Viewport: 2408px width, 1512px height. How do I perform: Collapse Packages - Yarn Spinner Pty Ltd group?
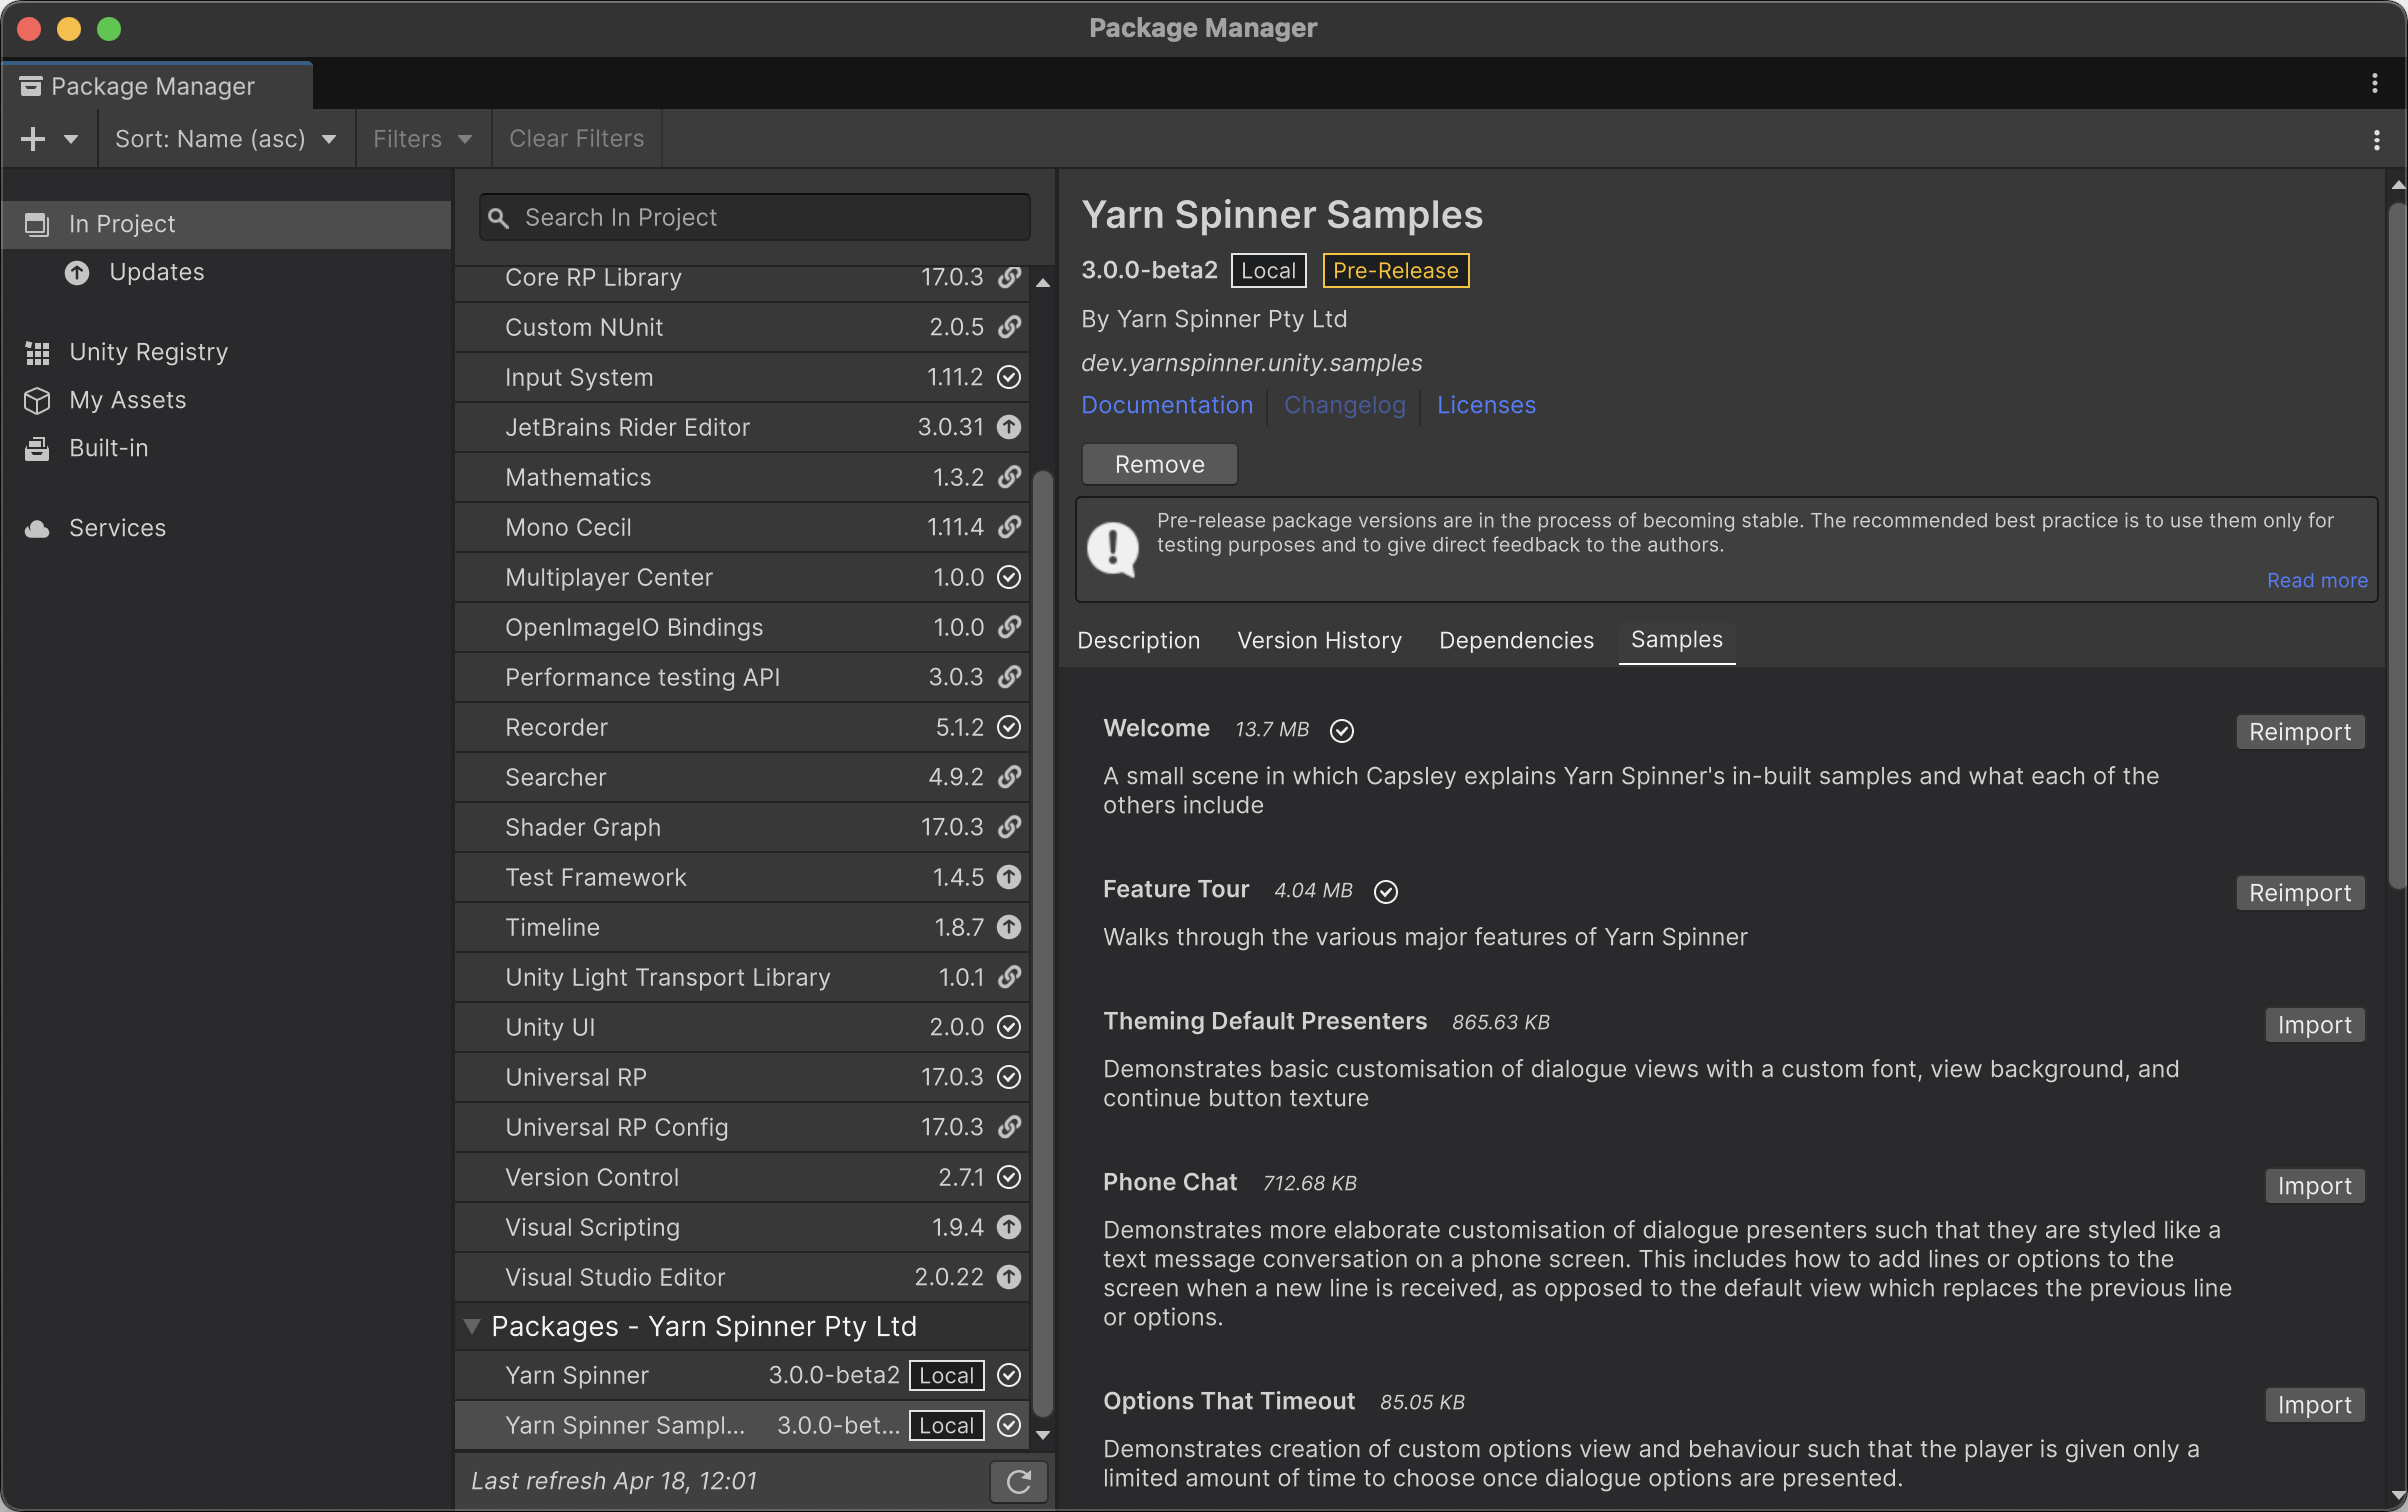(x=472, y=1326)
